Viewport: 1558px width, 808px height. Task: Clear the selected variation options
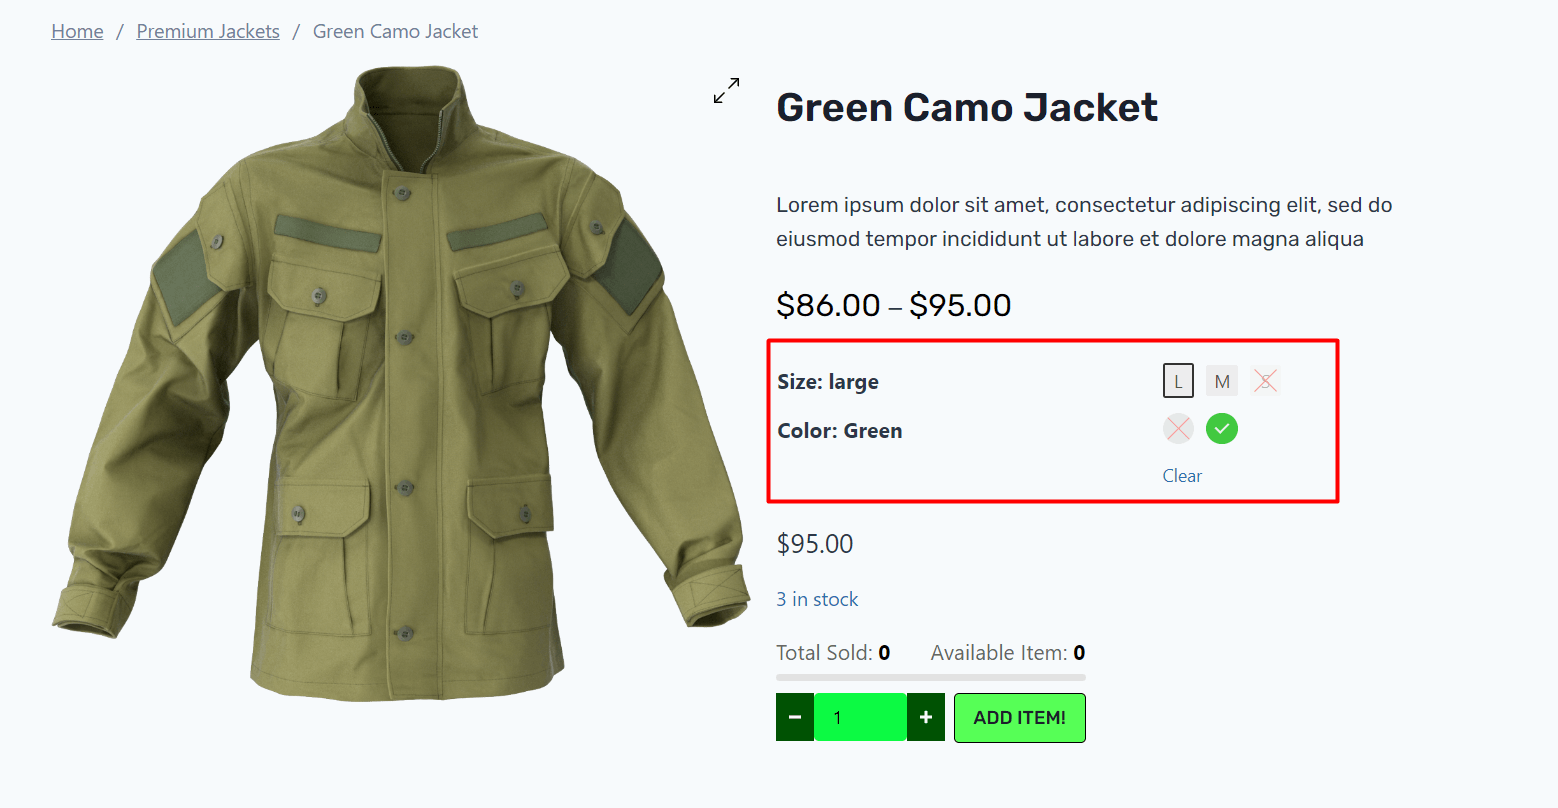tap(1182, 476)
